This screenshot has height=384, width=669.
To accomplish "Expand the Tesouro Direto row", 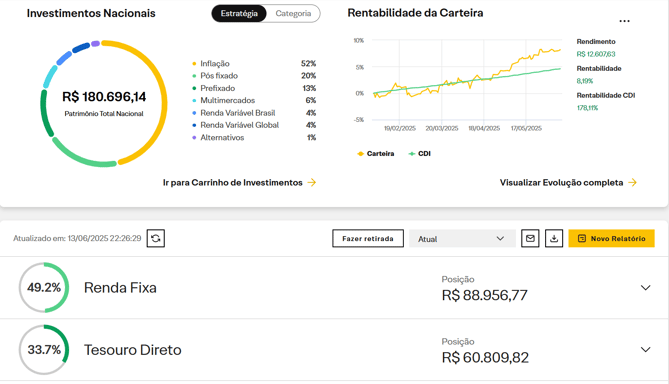I will tap(646, 349).
